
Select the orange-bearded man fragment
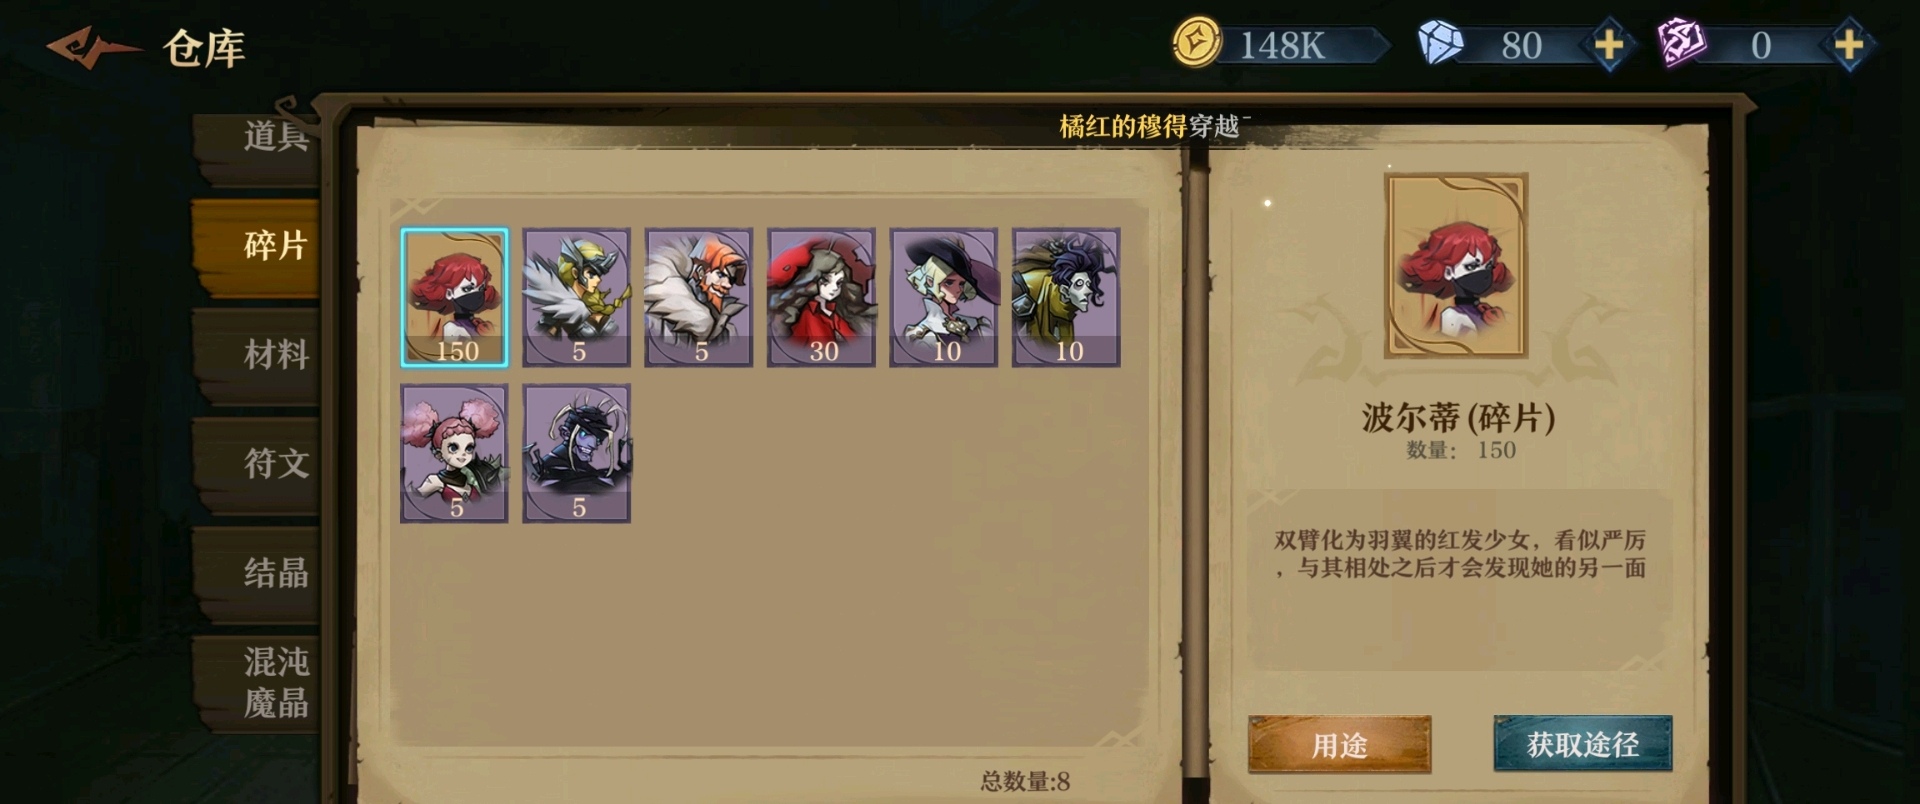[x=699, y=297]
